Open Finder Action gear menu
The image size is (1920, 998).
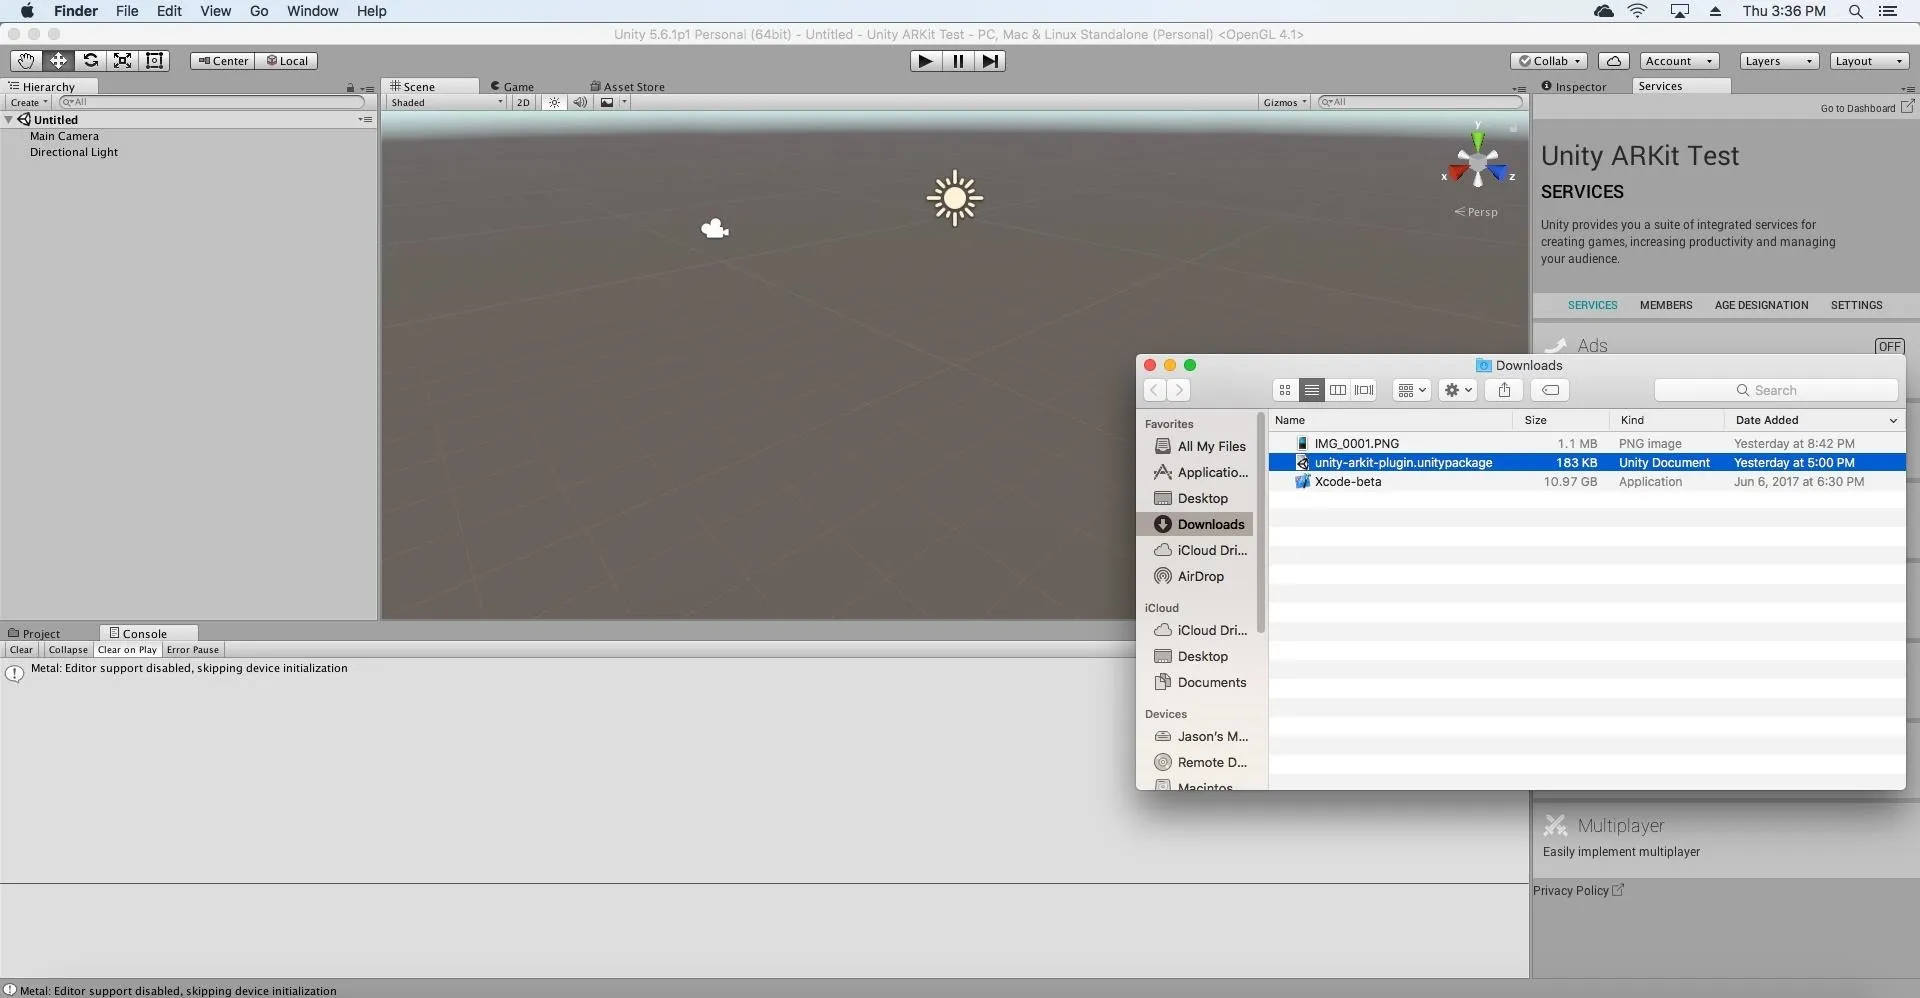coord(1458,390)
